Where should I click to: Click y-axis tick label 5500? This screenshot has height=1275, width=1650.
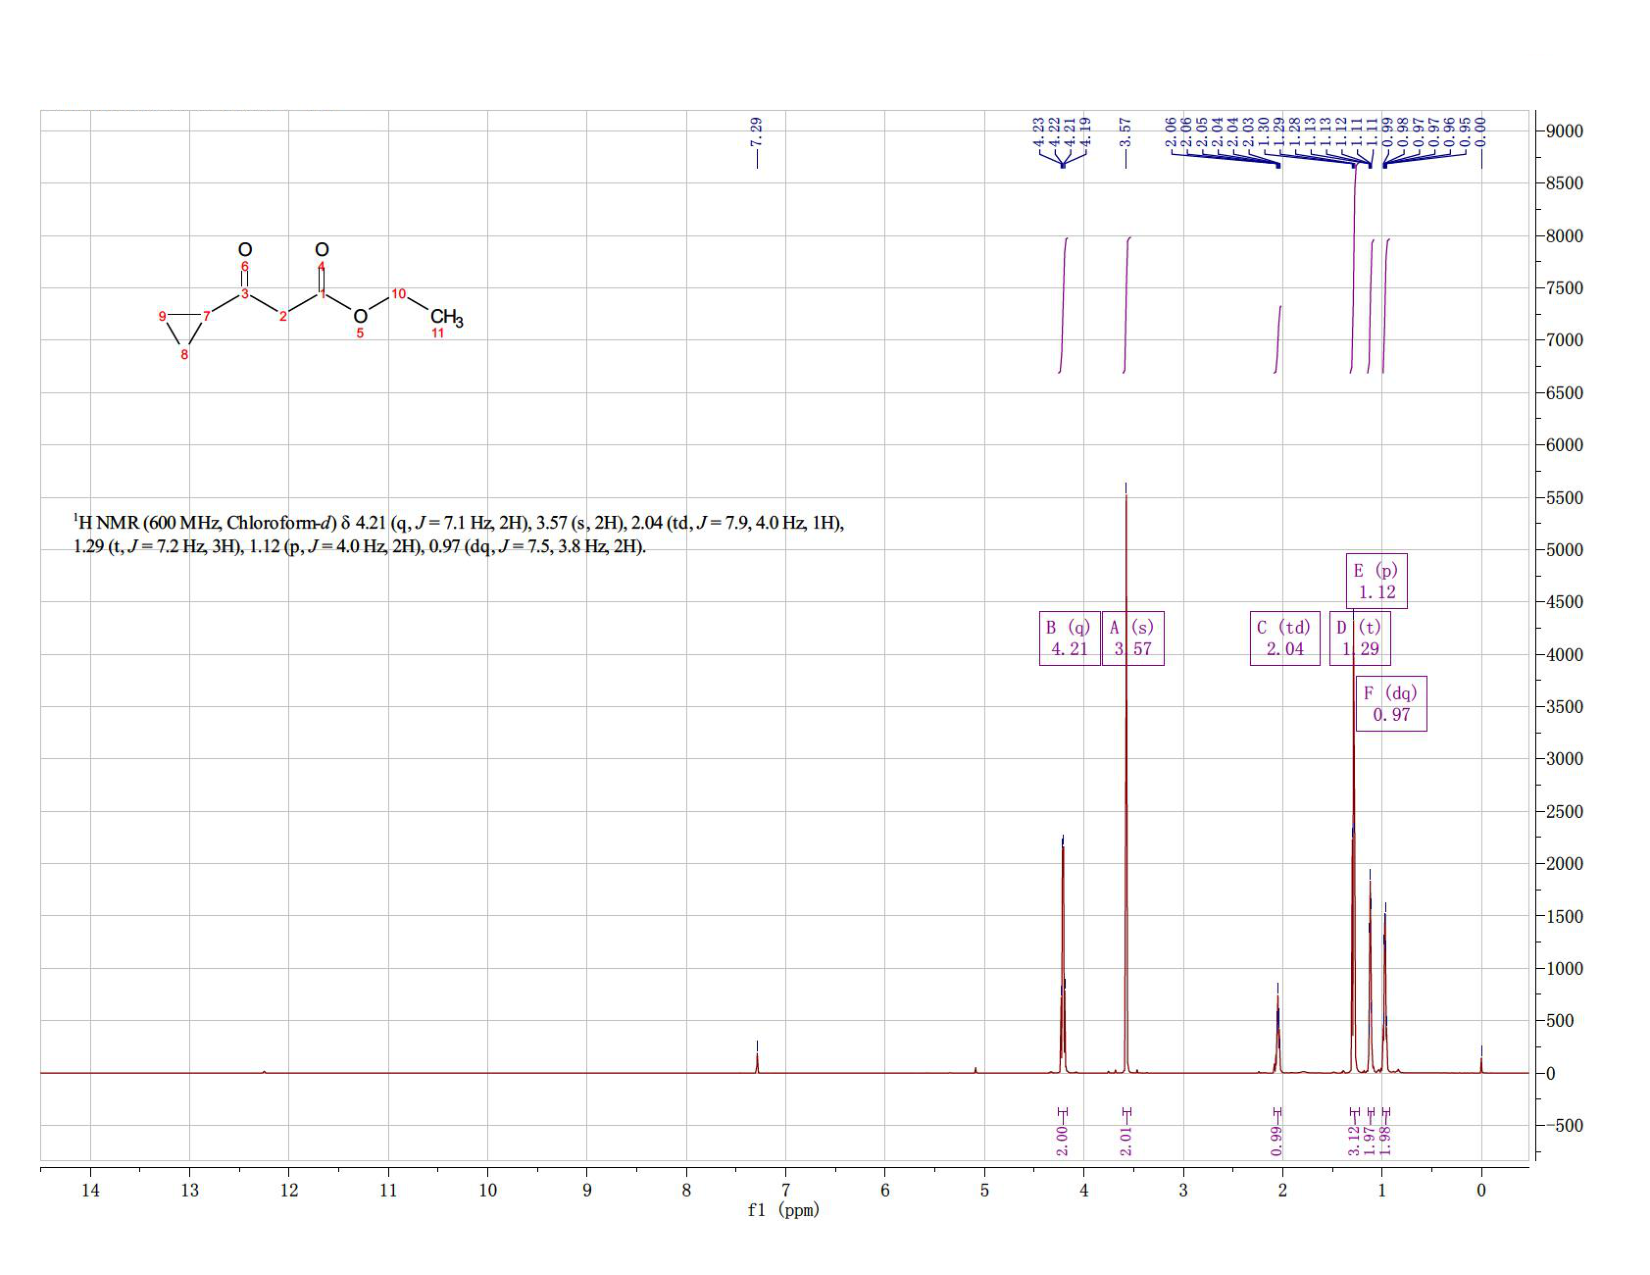click(1564, 497)
